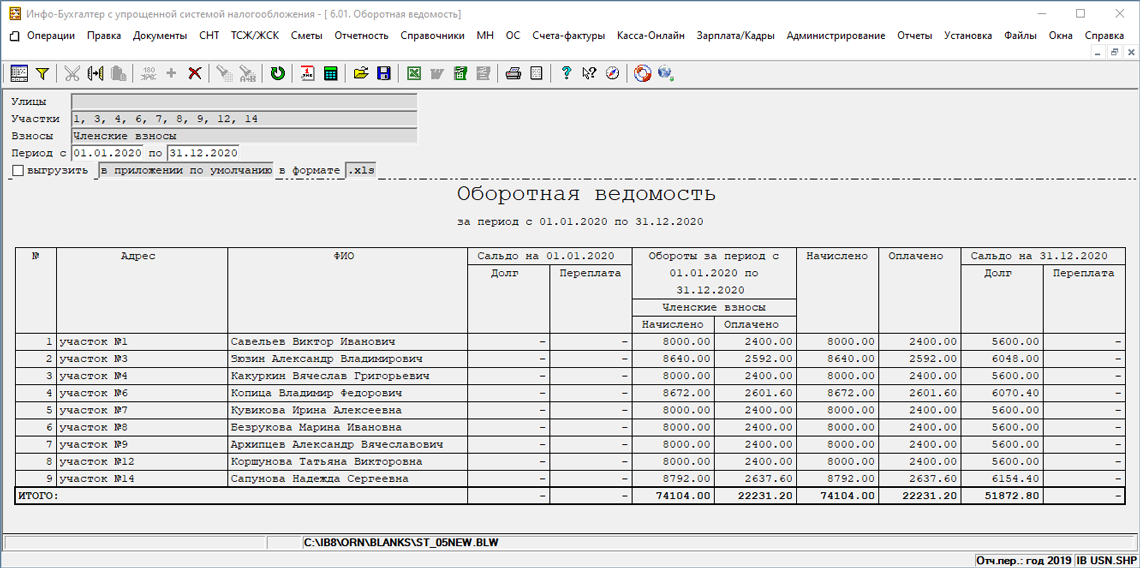Click the gray Word export icon
This screenshot has width=1140, height=568.
click(437, 73)
